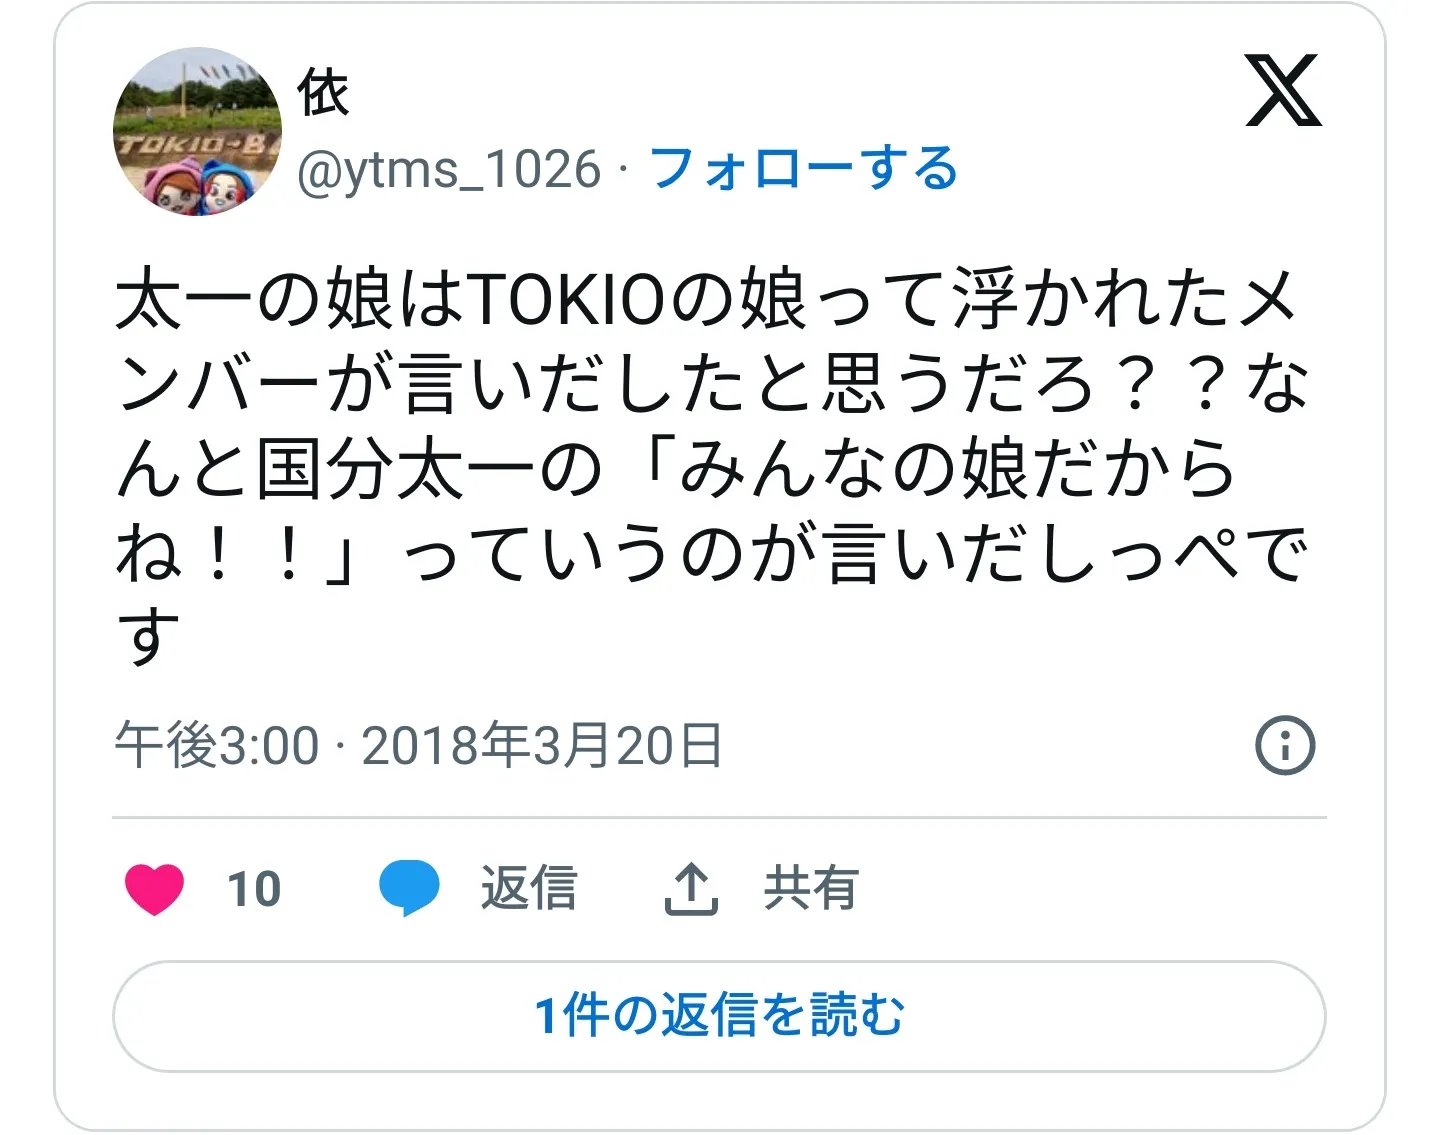Click the blue reply bubble icon
Image resolution: width=1440 pixels, height=1135 pixels.
click(x=409, y=888)
